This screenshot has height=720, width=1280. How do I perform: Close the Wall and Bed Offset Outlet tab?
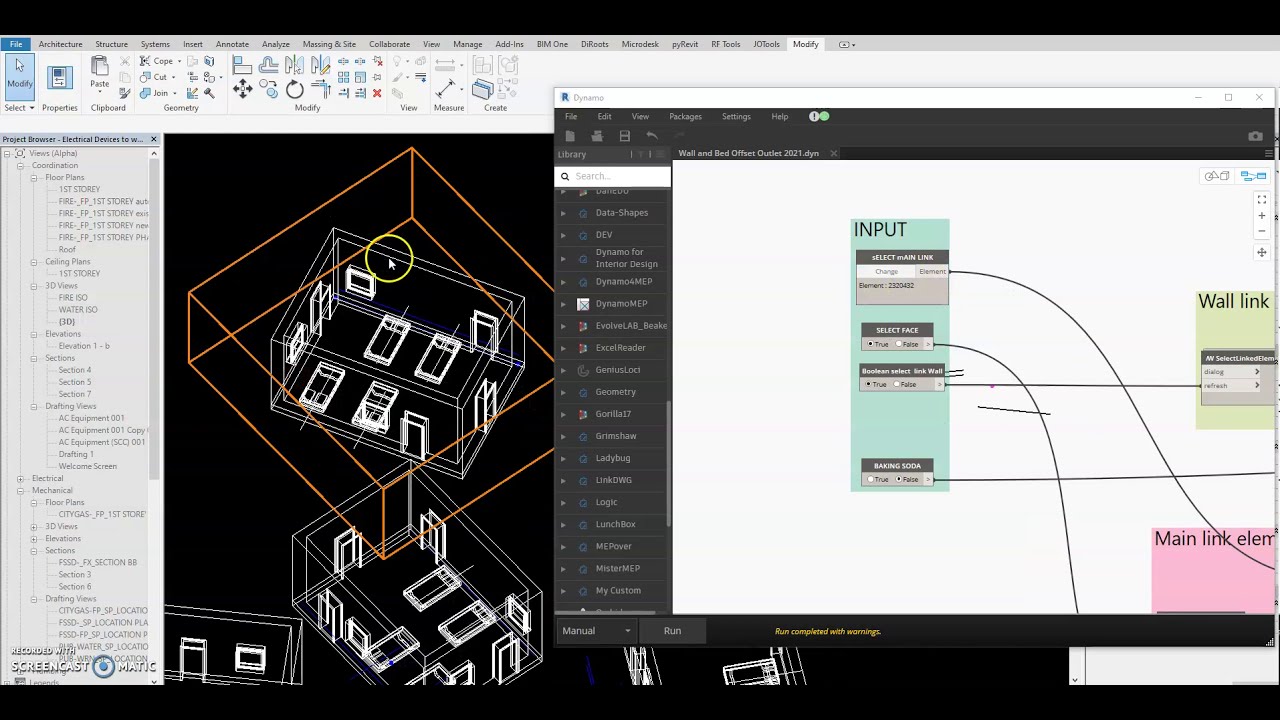[x=833, y=153]
